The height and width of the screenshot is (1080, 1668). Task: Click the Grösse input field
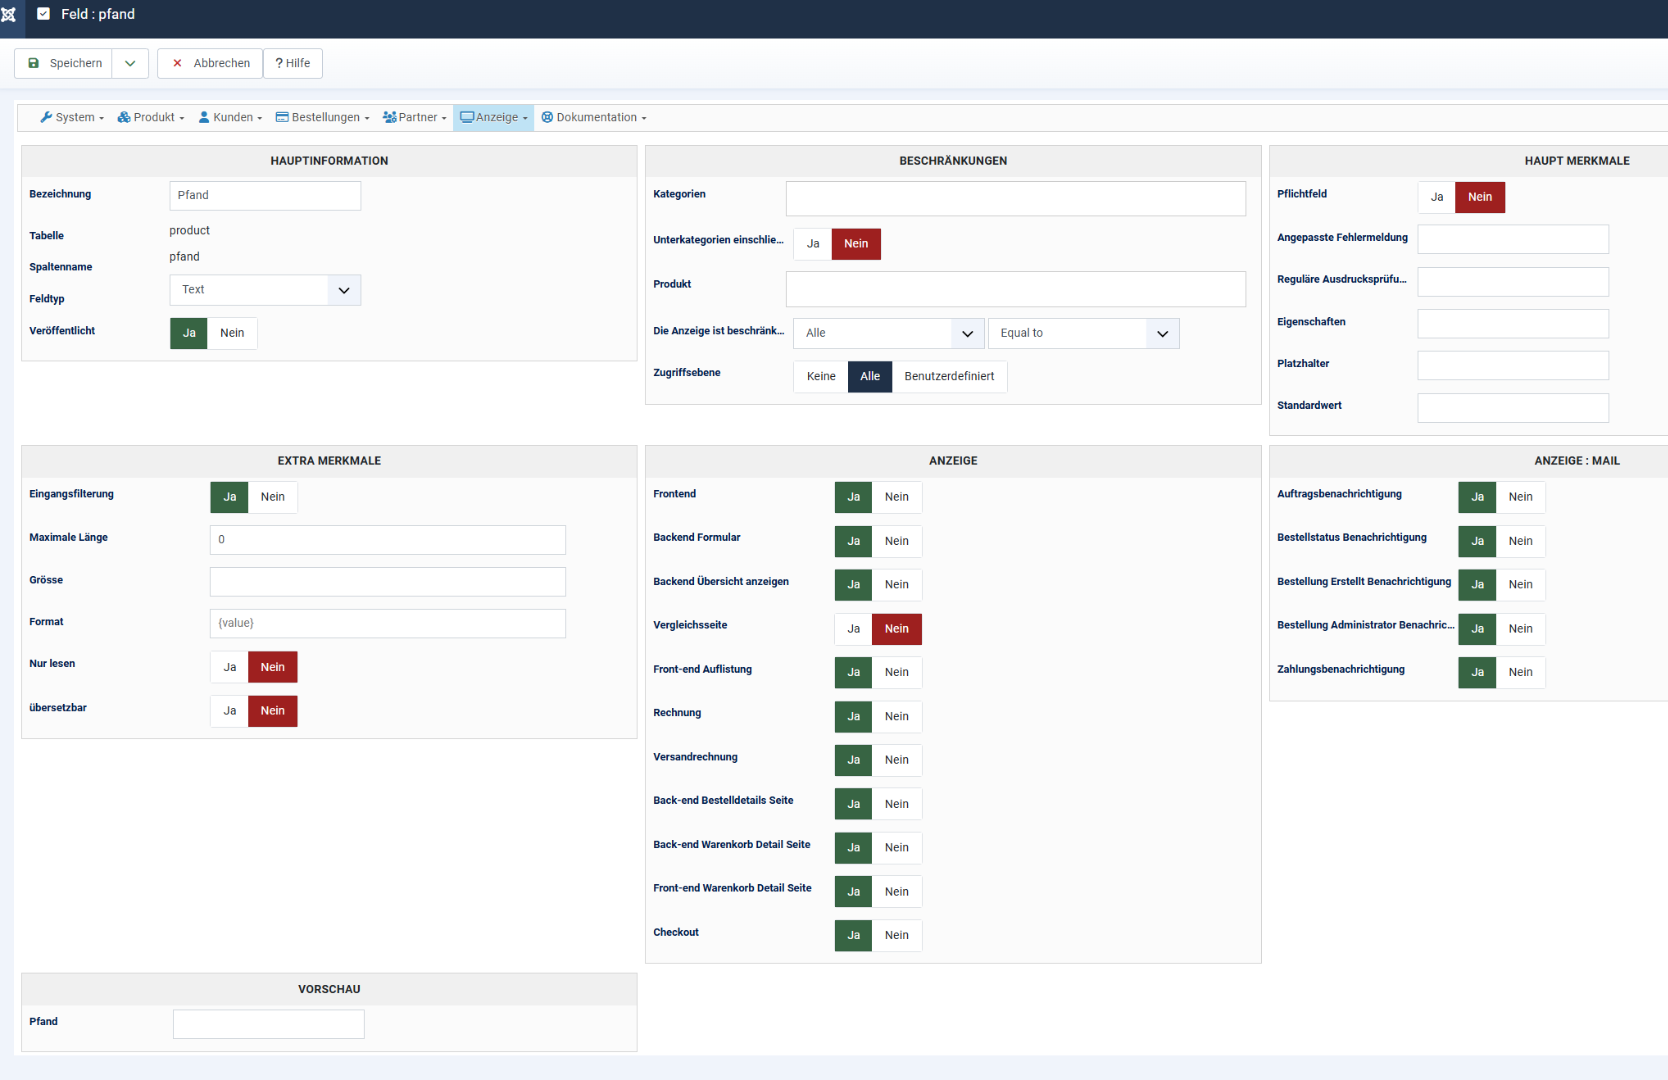pos(388,582)
